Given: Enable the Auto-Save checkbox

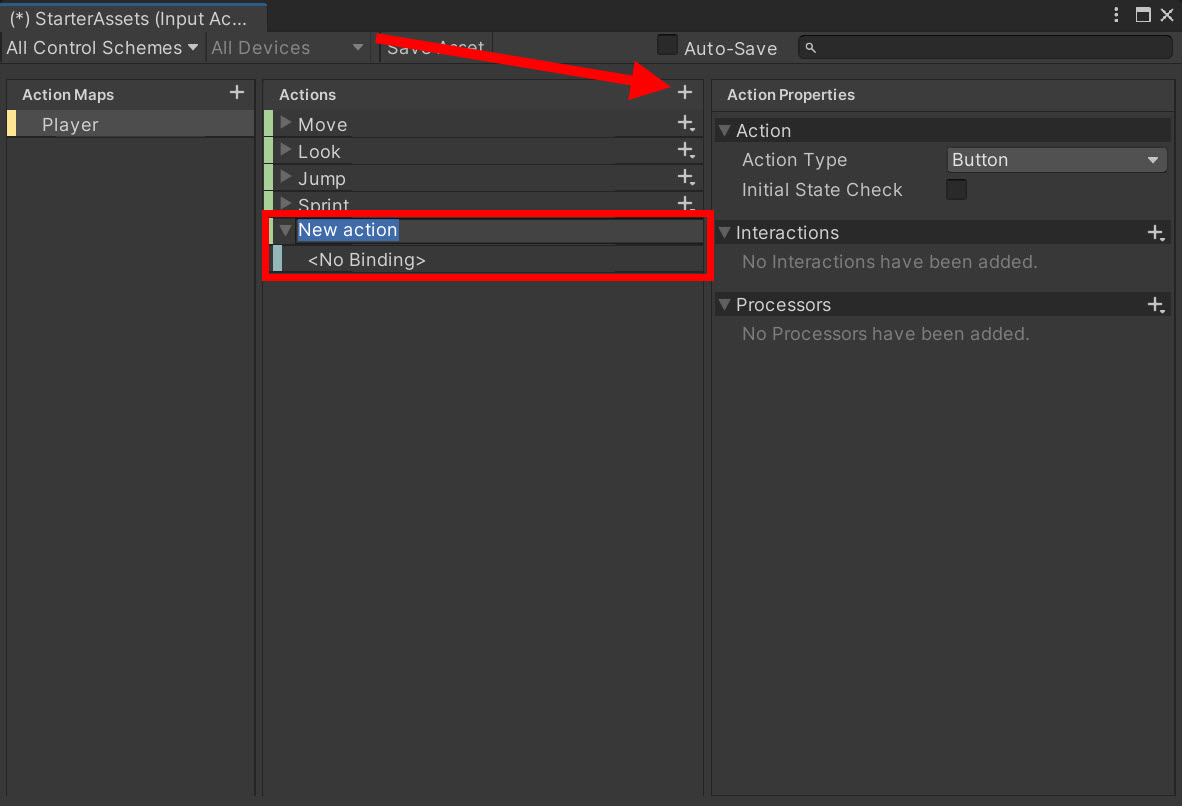Looking at the screenshot, I should pos(667,45).
